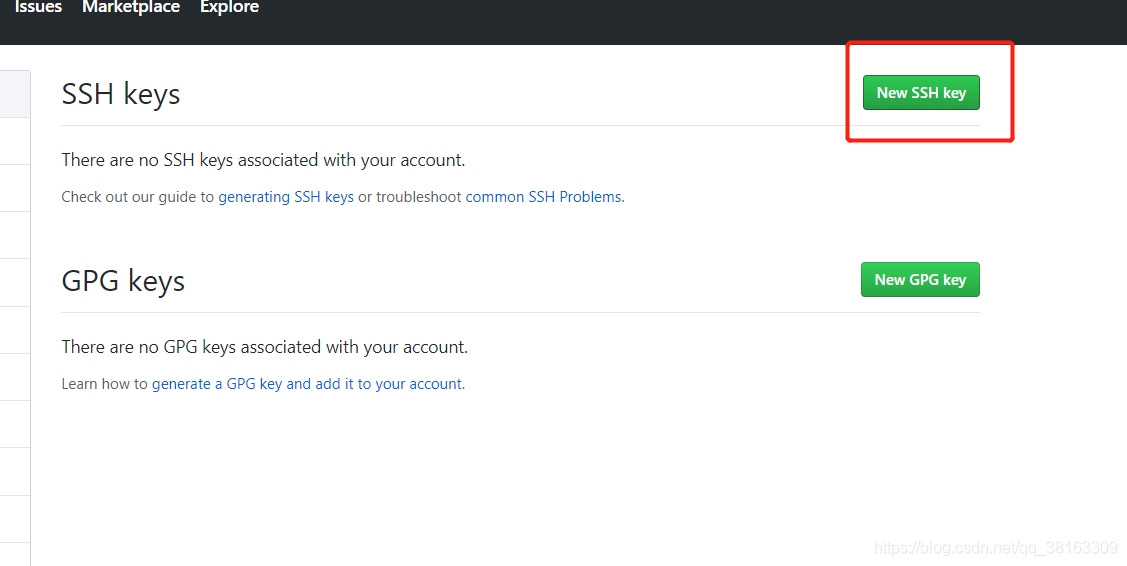Open the common SSH Problems link

(x=543, y=197)
